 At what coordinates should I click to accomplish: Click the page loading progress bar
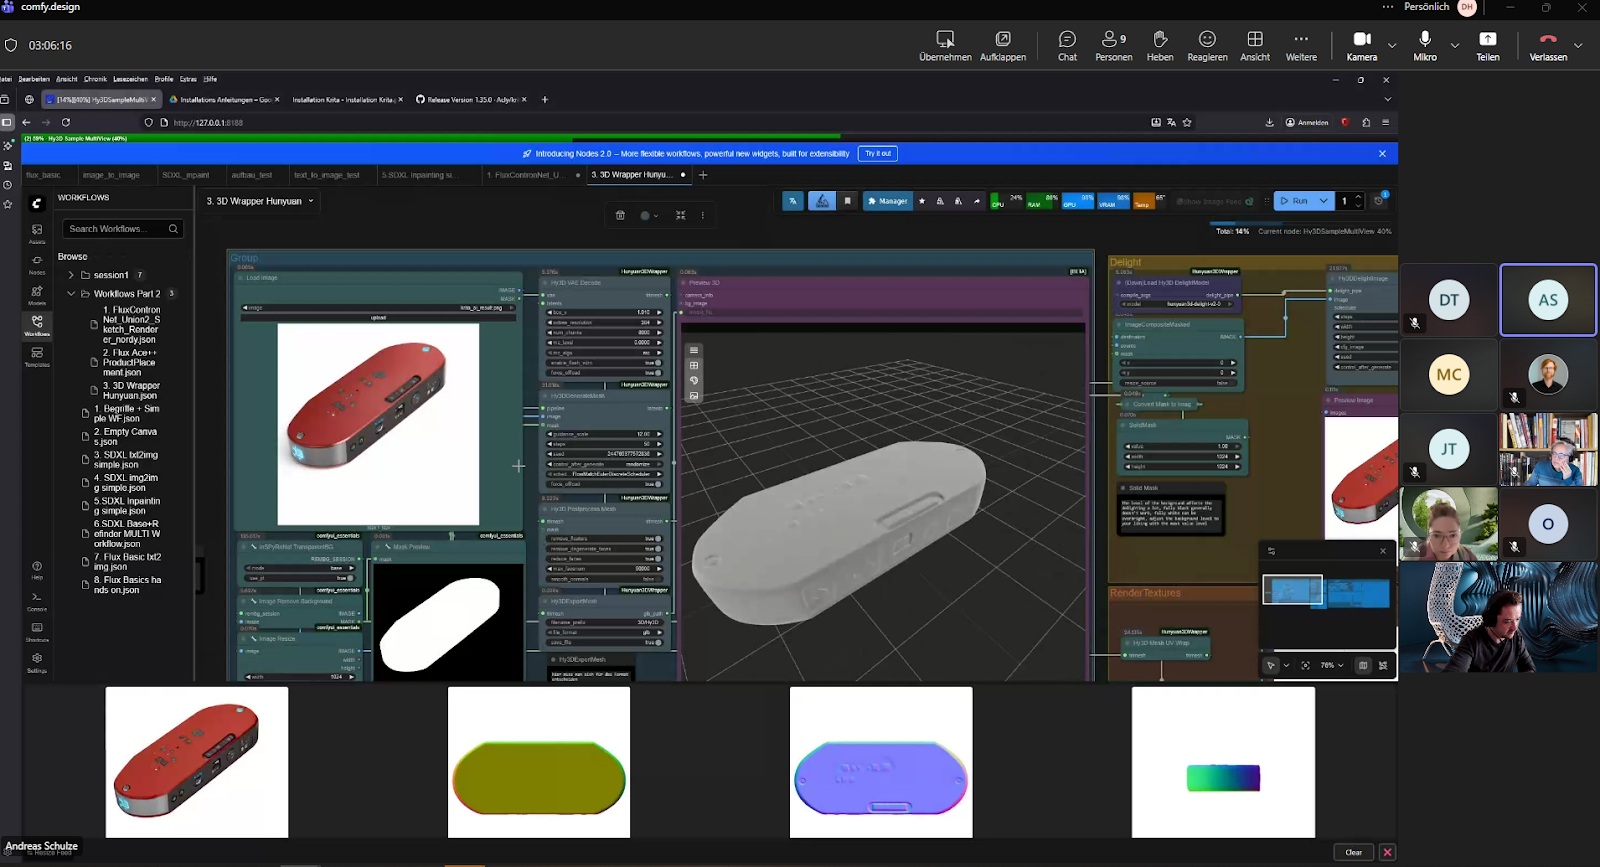(x=430, y=137)
